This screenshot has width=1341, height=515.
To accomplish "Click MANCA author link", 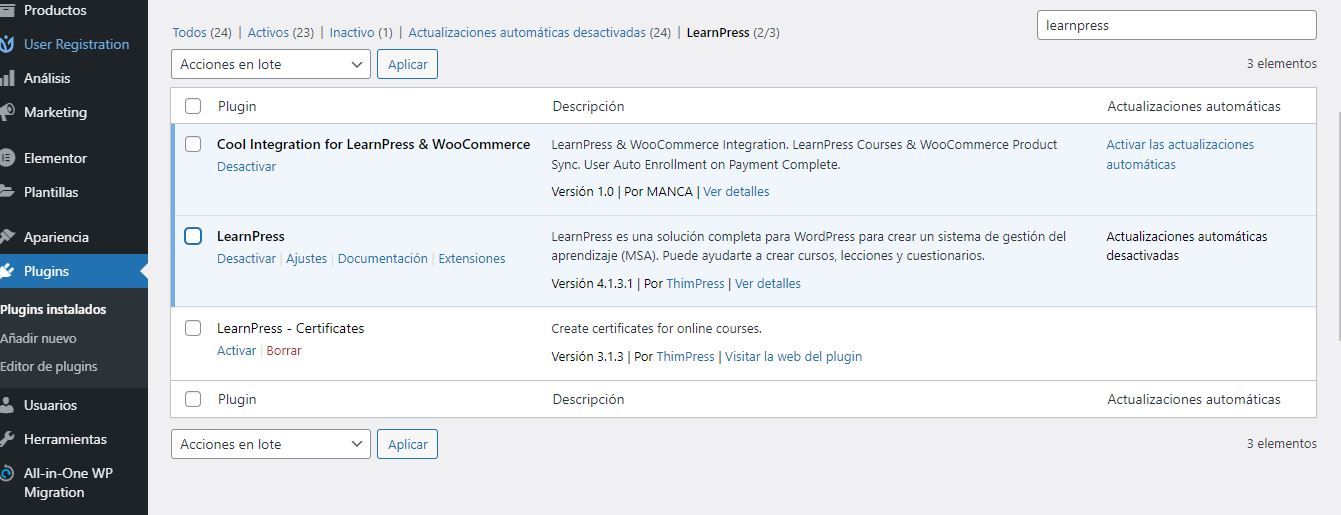I will coord(669,191).
